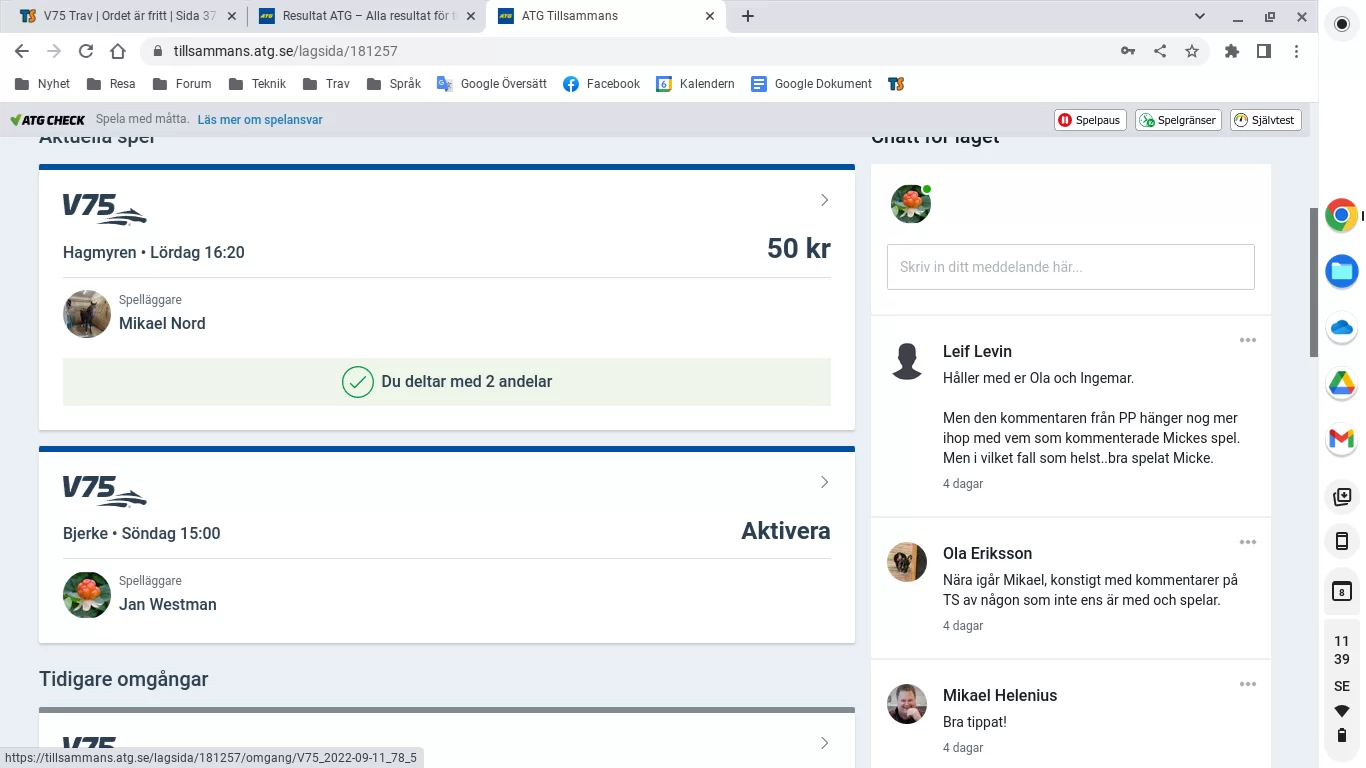1366x768 pixels.
Task: Activate the Bjerke Söndag game
Action: [x=785, y=531]
